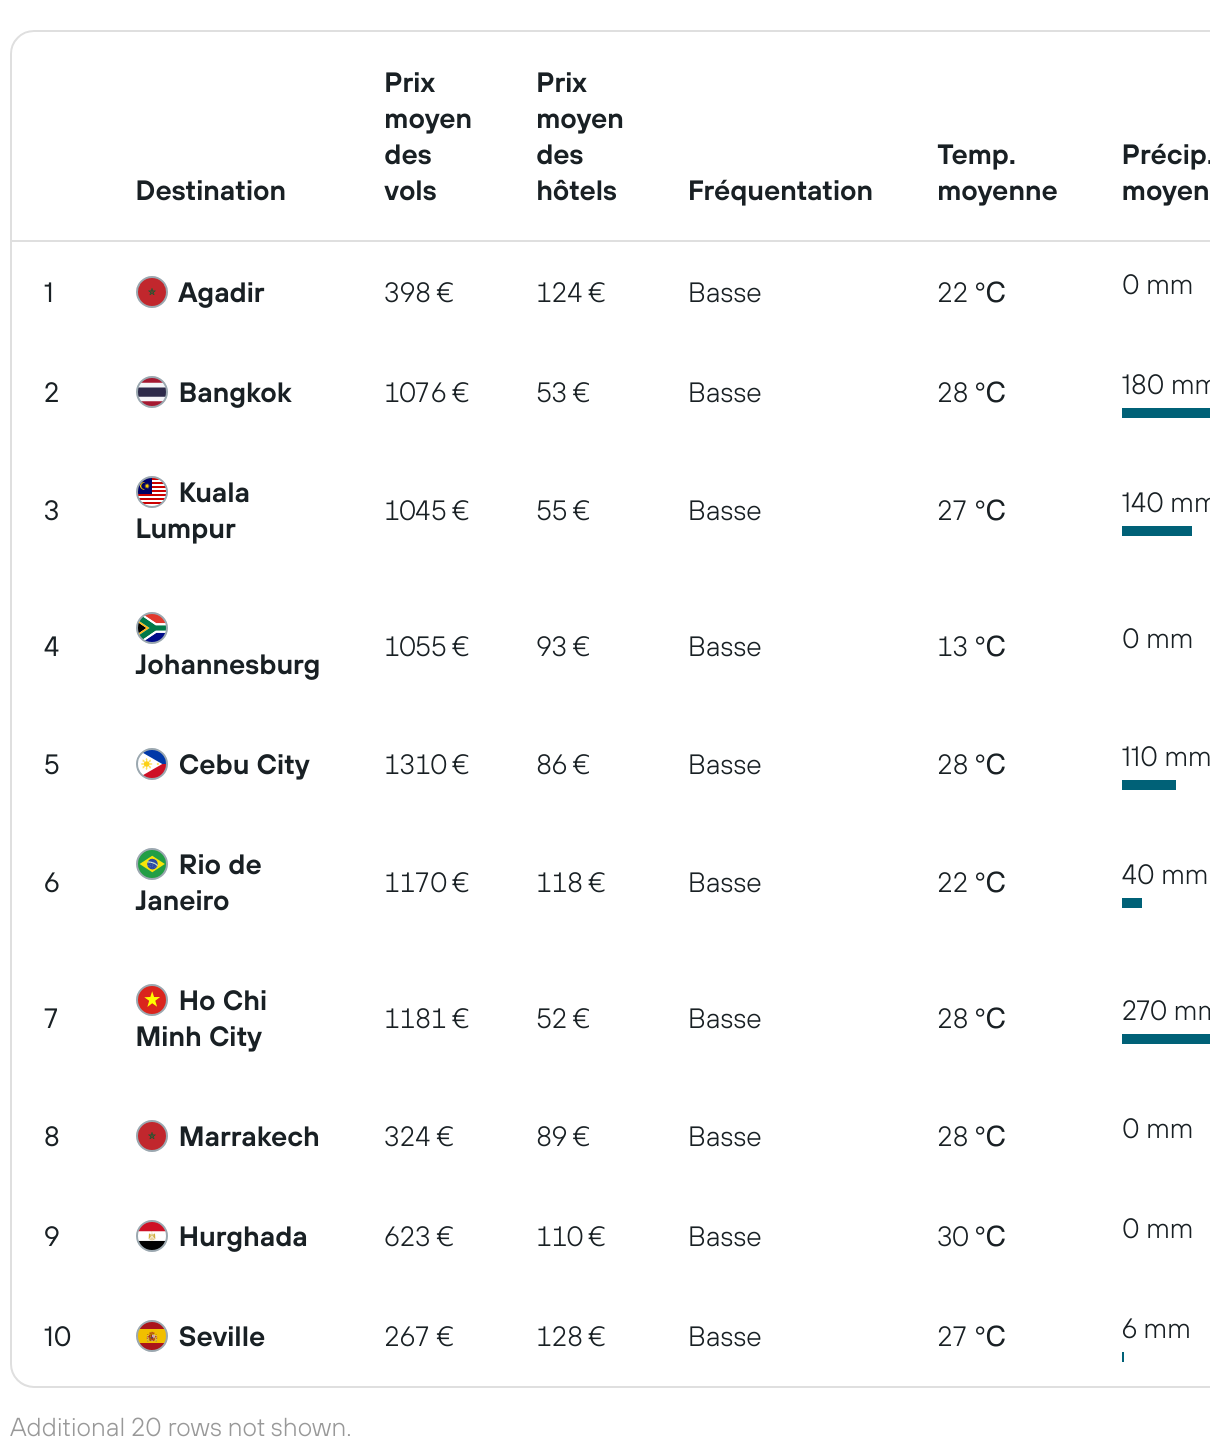Viewport: 1220px width, 1454px height.
Task: Click the Spain flag beside Seville
Action: pyautogui.click(x=152, y=1336)
